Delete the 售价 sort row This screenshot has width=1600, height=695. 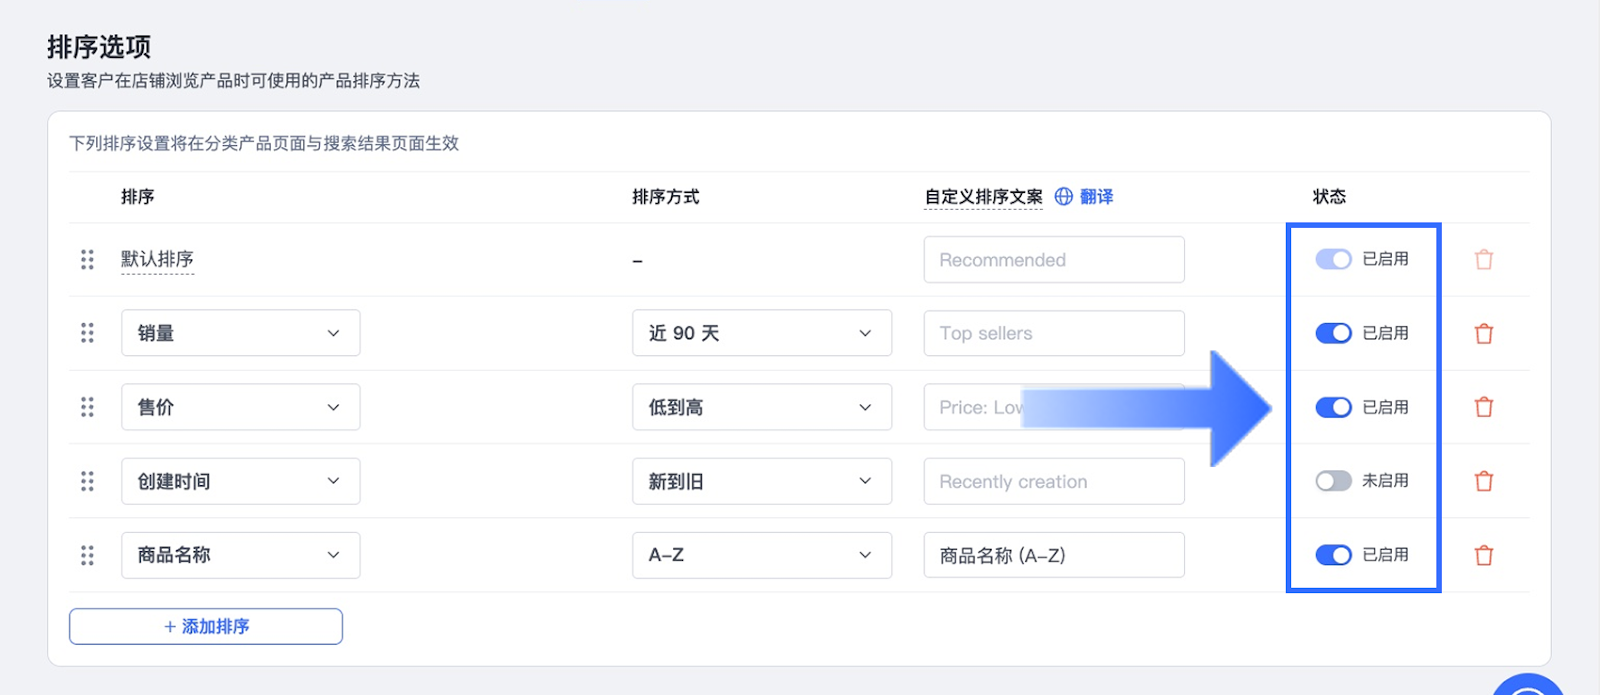point(1484,407)
